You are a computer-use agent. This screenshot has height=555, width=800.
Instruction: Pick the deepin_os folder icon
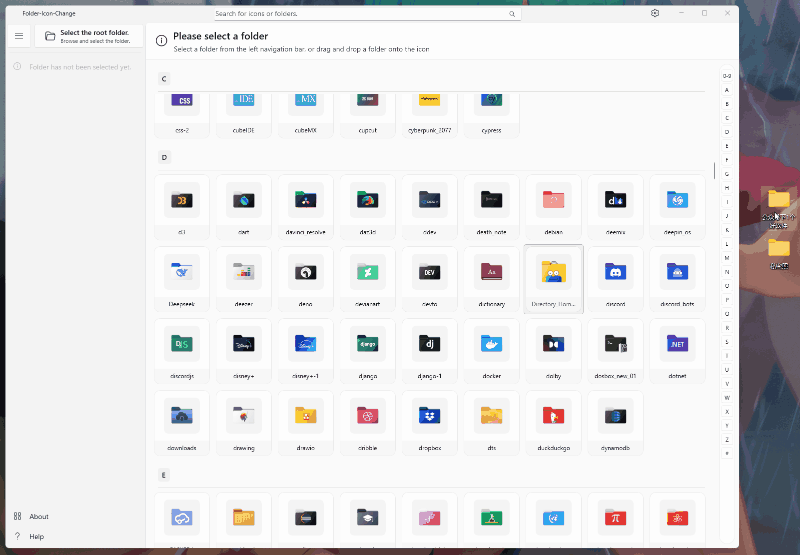(x=677, y=207)
